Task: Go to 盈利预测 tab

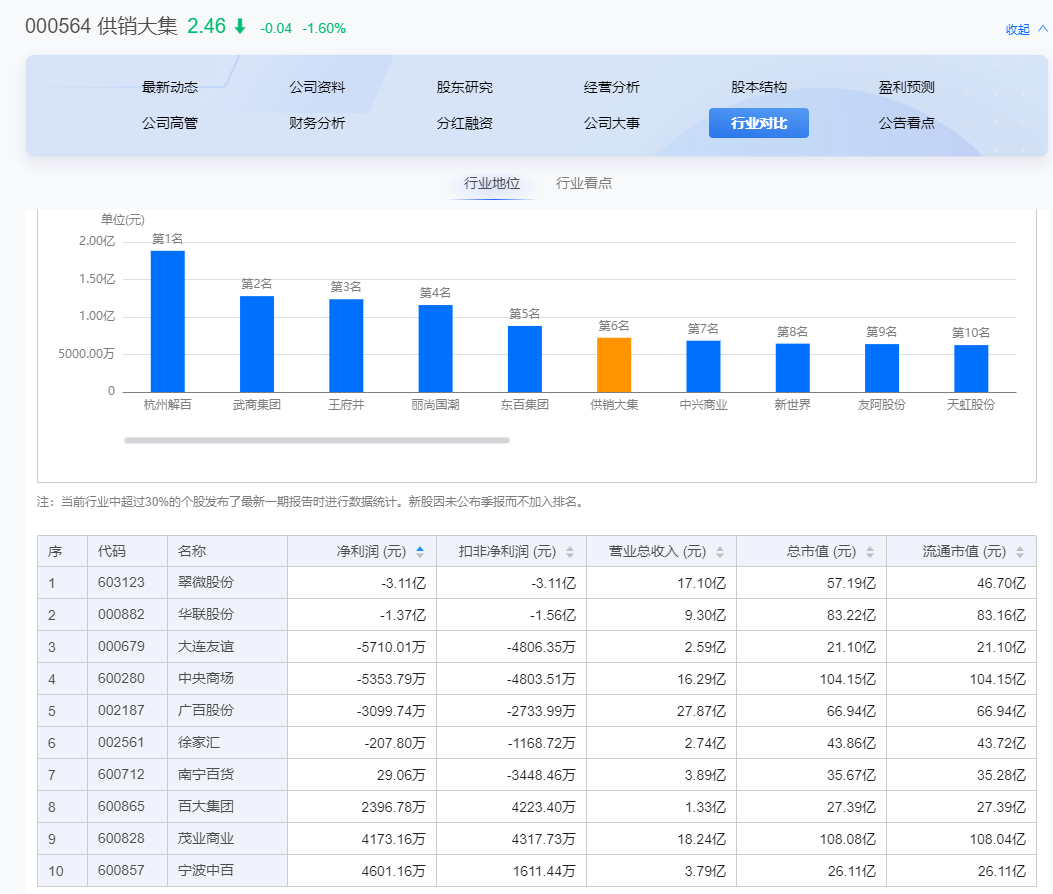Action: [x=906, y=87]
